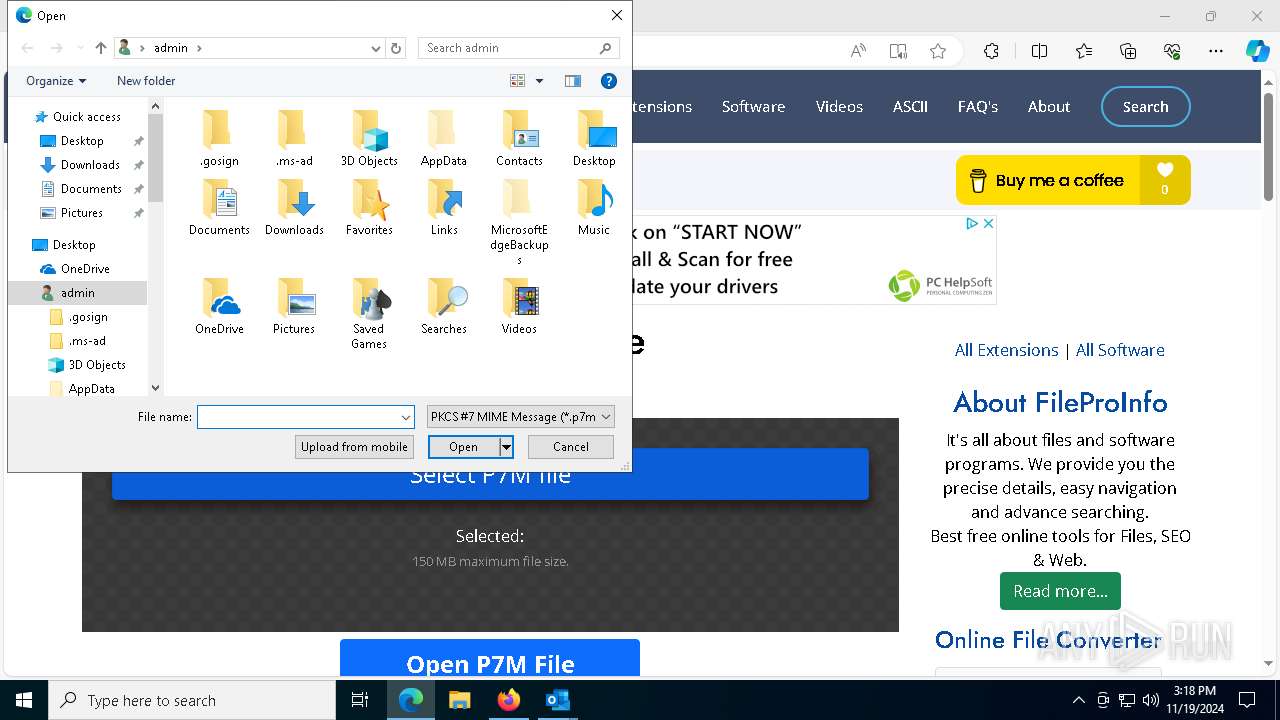Viewport: 1280px width, 720px height.
Task: Click the Open button in dialog
Action: pos(463,447)
